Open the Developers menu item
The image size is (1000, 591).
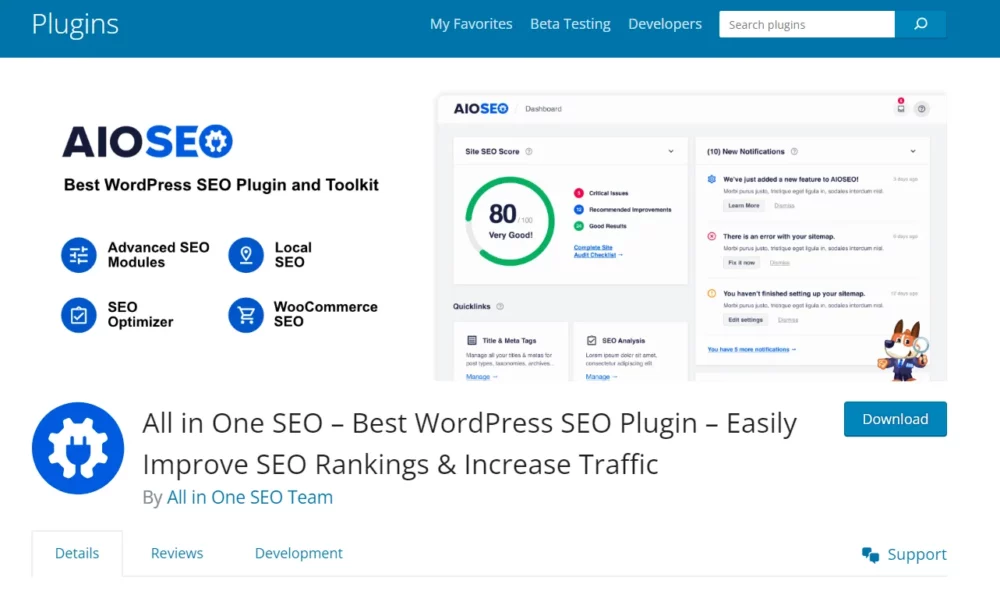665,24
